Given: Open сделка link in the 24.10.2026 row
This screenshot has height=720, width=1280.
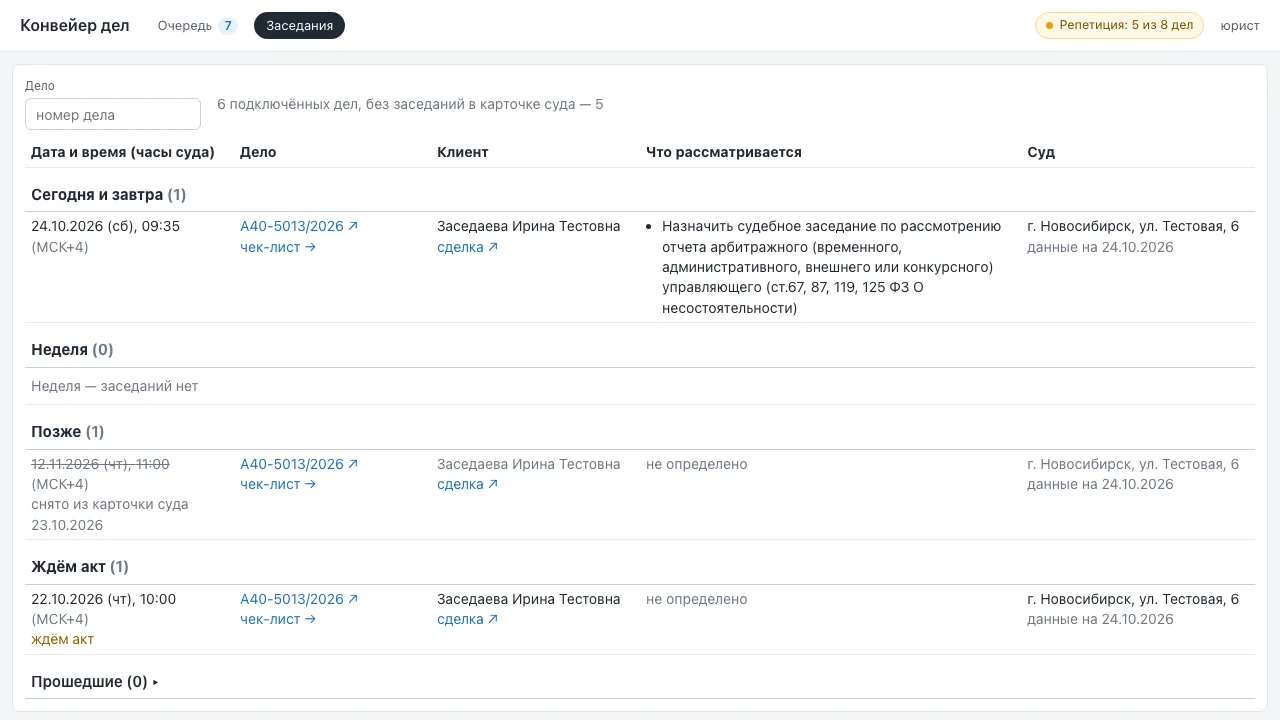Looking at the screenshot, I should pos(467,247).
